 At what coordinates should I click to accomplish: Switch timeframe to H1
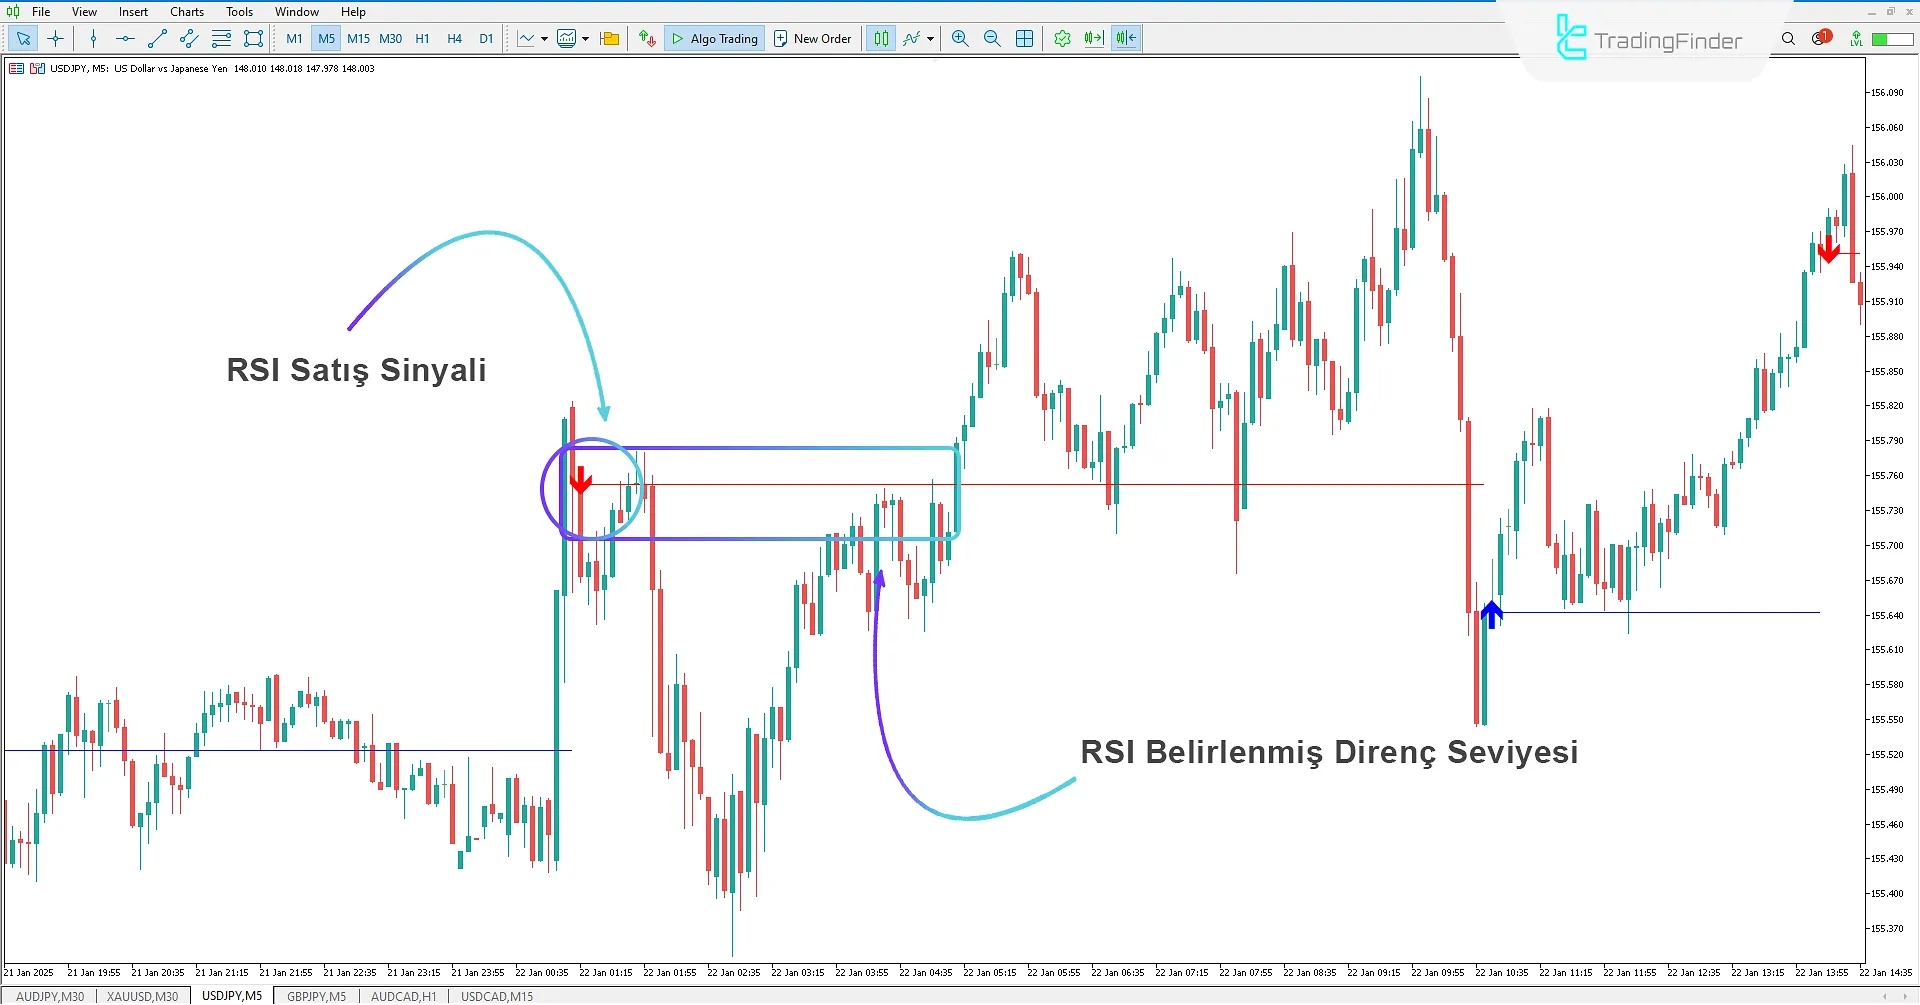point(422,39)
